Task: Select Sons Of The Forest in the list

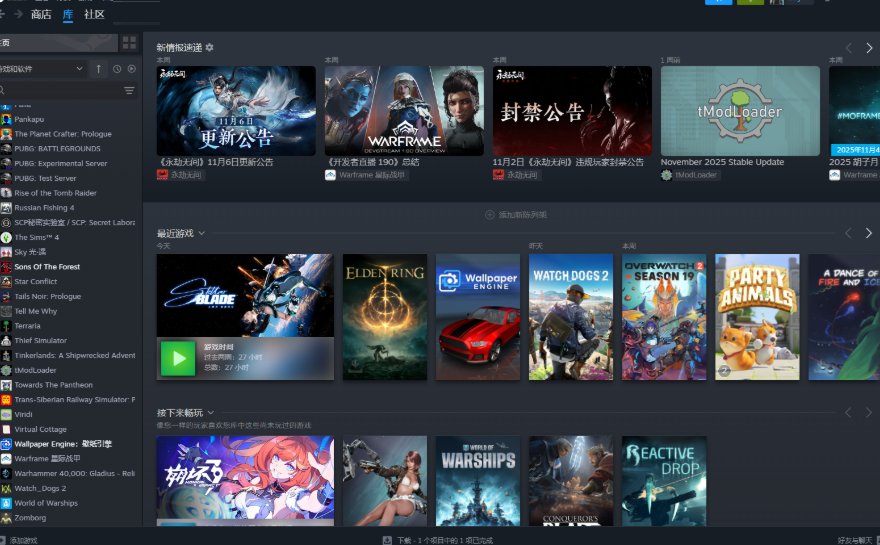Action: pos(47,267)
